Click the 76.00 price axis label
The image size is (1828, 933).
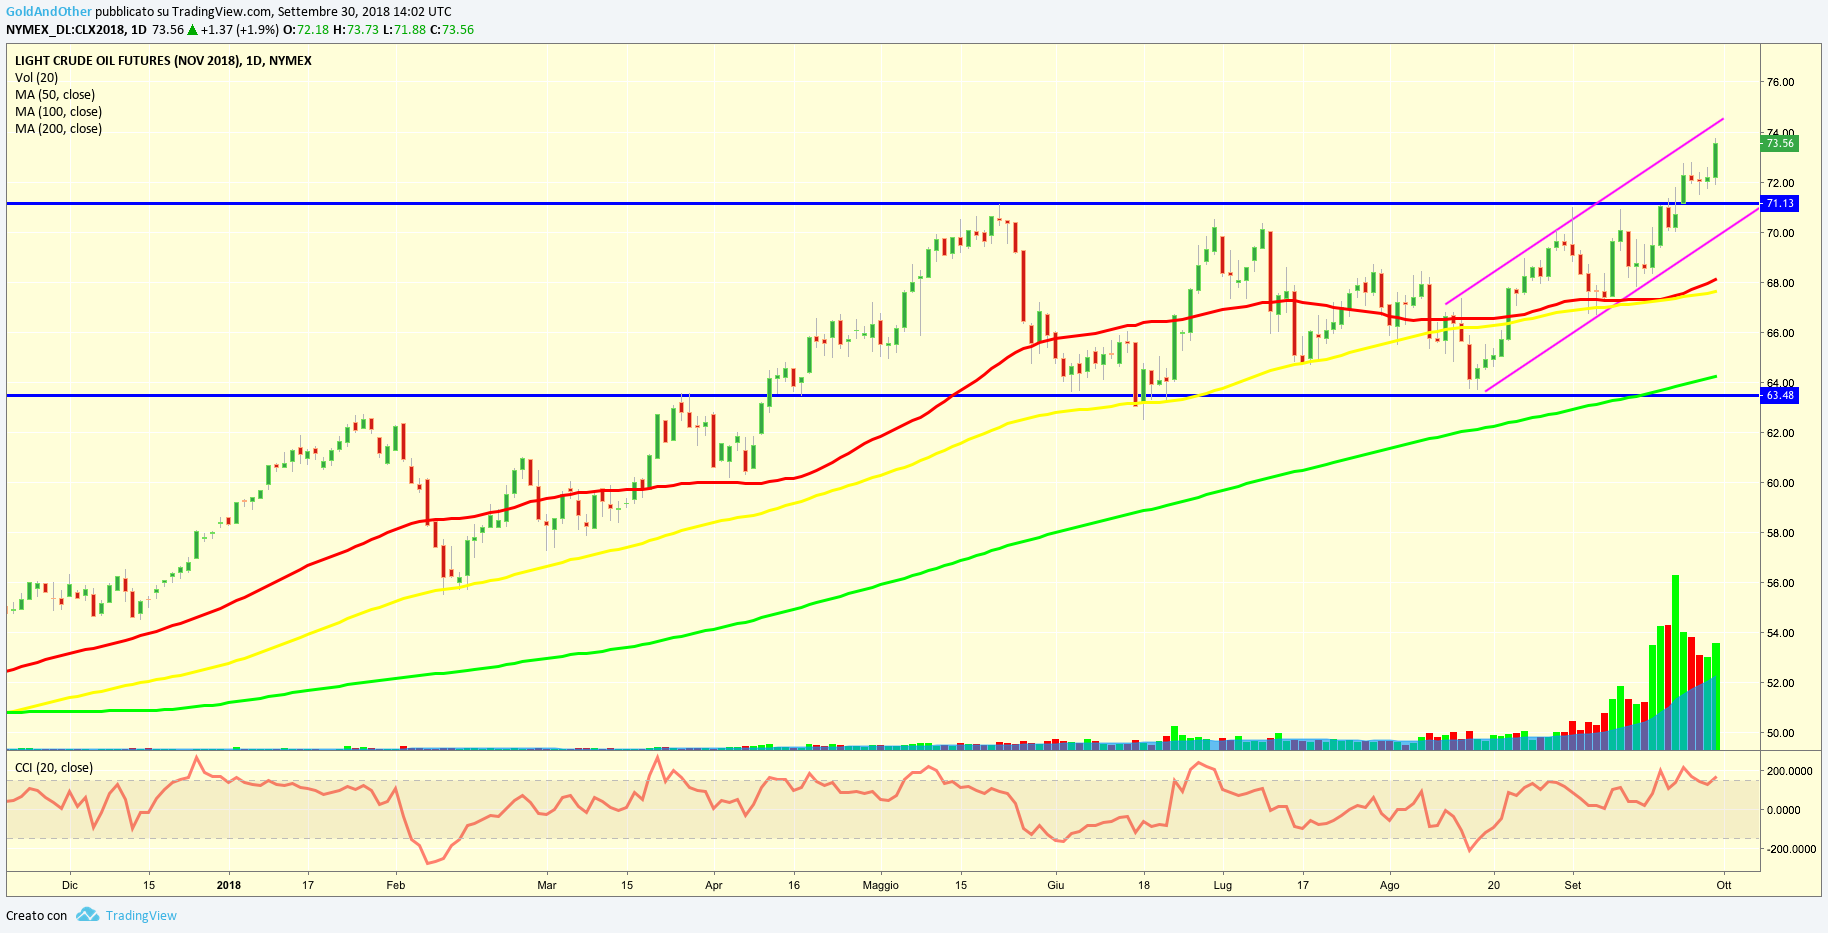coord(1780,82)
